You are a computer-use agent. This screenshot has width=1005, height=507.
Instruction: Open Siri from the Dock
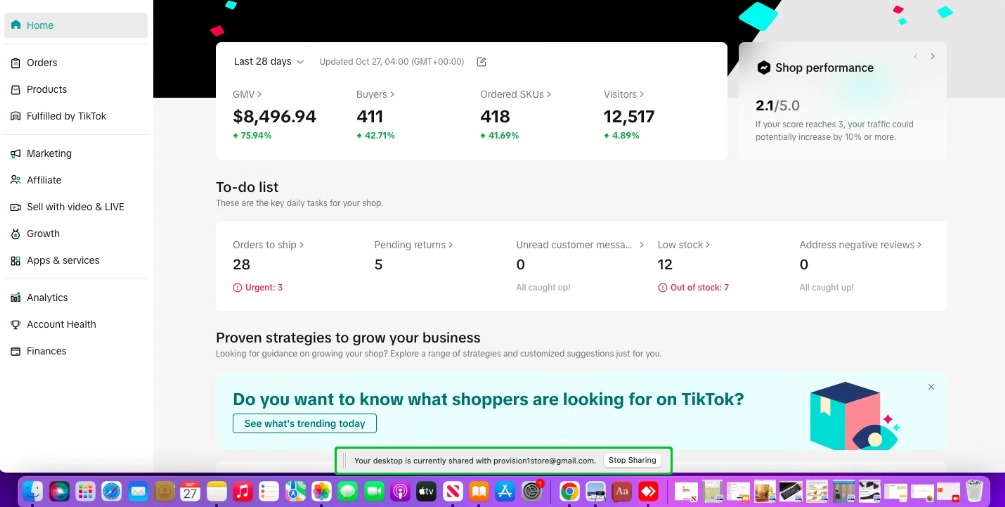59,492
